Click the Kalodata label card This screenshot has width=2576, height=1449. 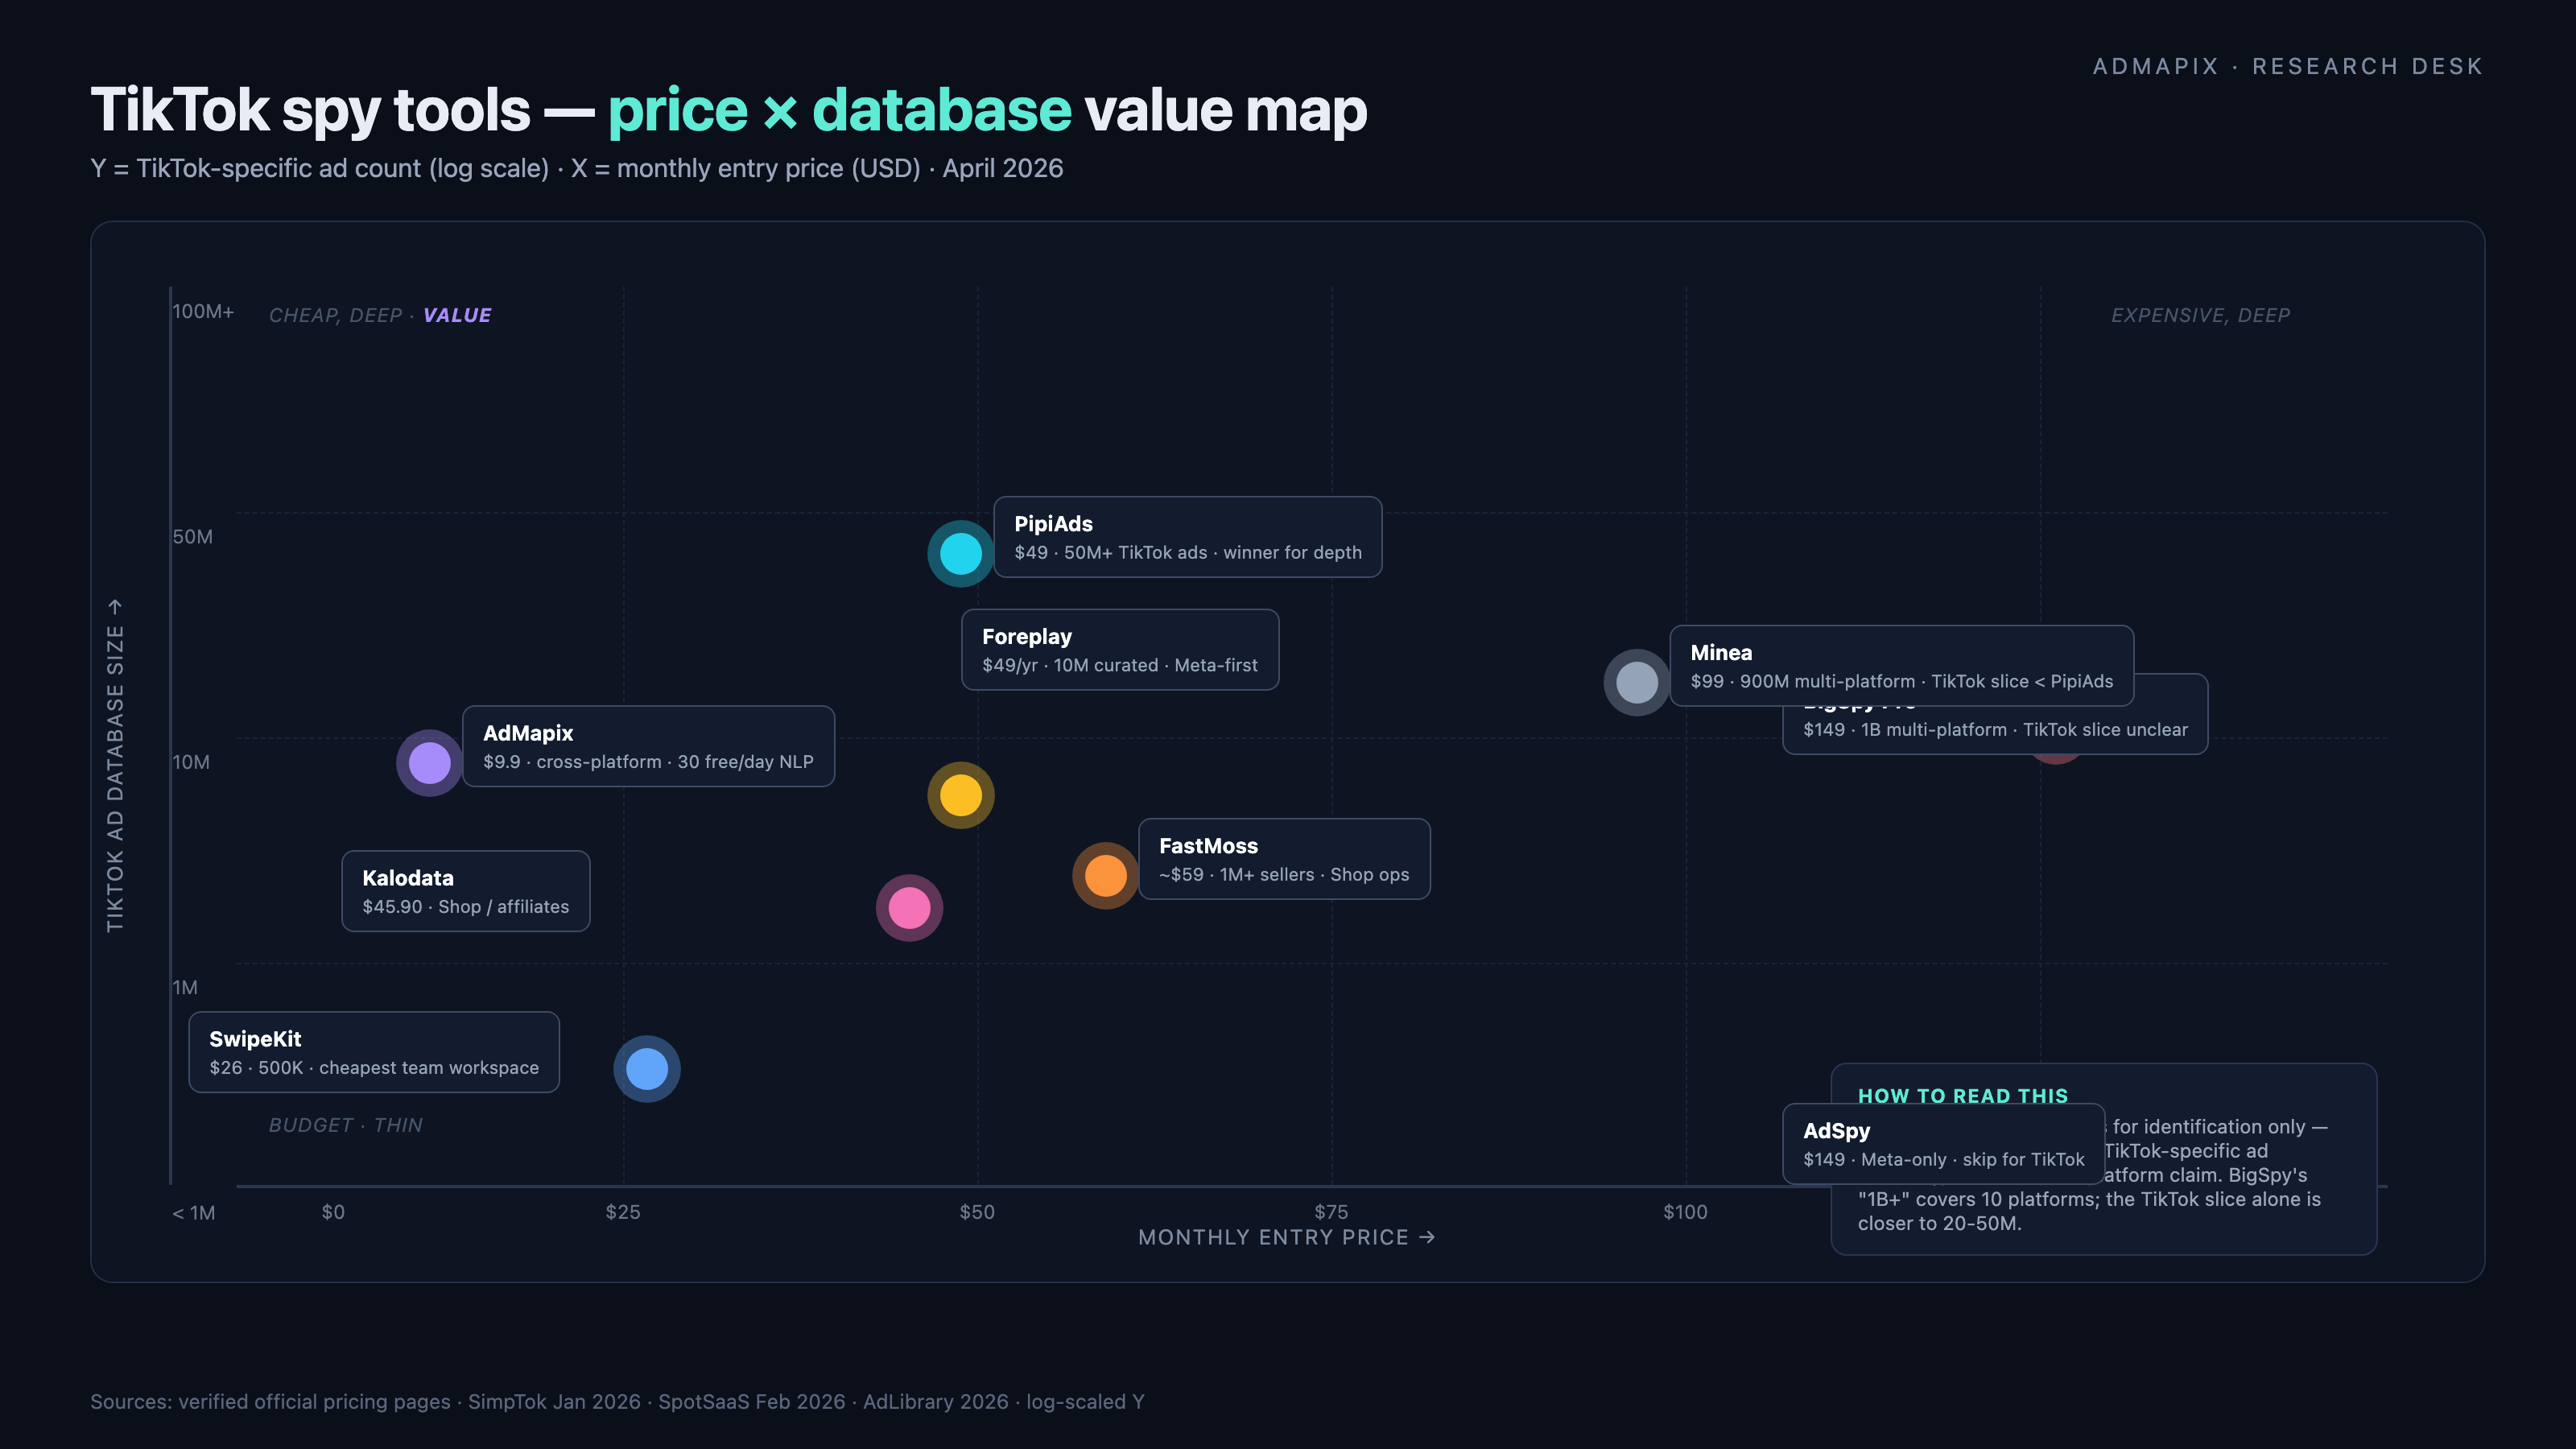465,891
